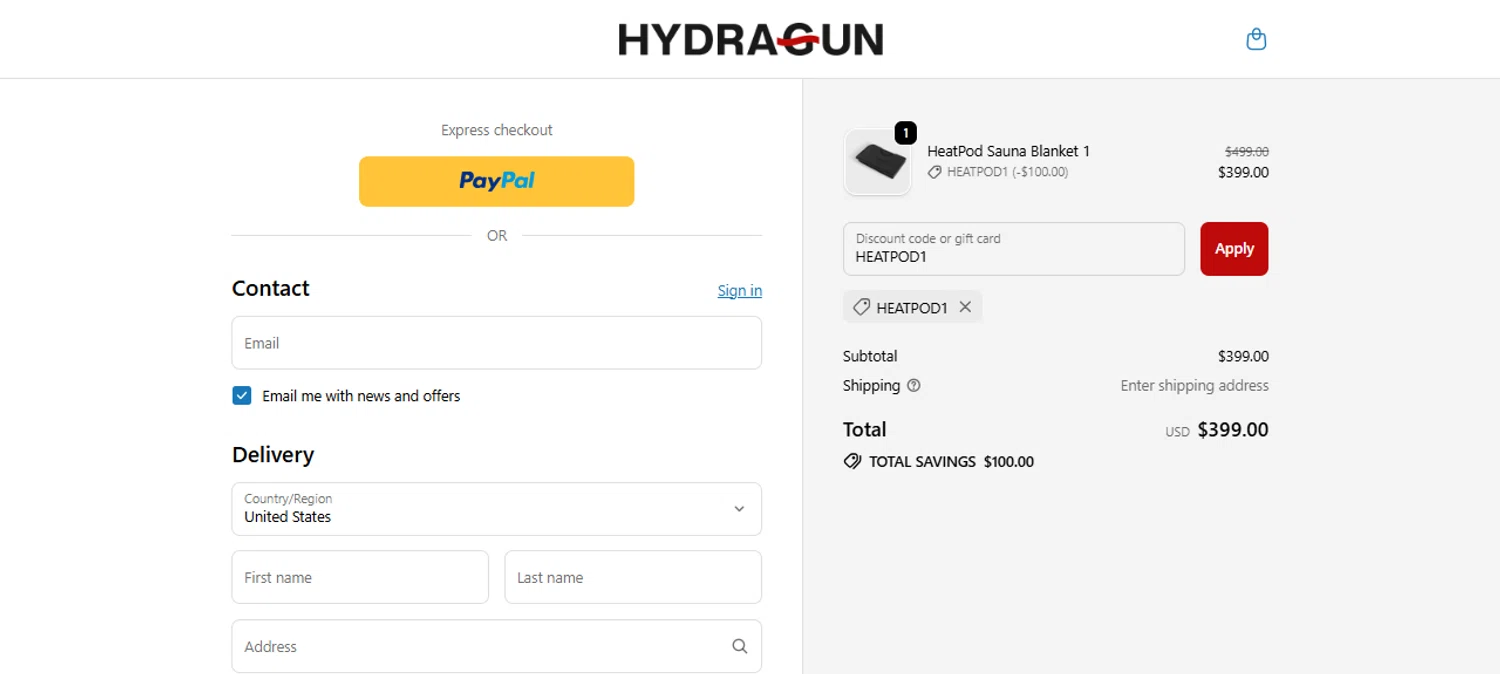Click the Hydragun logo

tap(750, 40)
